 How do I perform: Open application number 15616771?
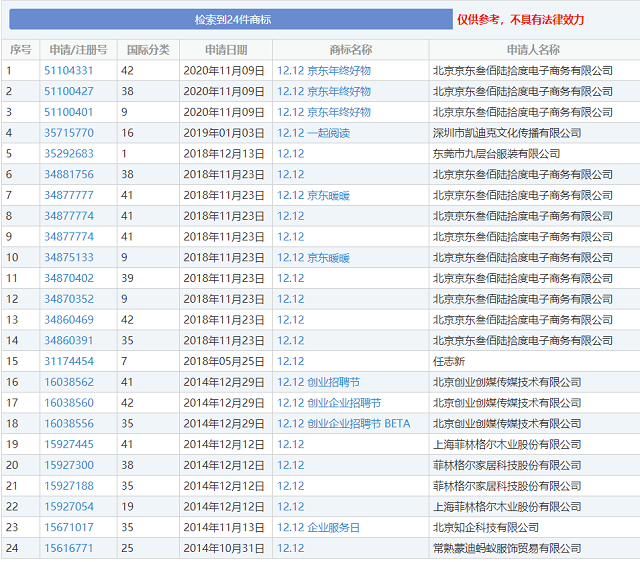[69, 549]
